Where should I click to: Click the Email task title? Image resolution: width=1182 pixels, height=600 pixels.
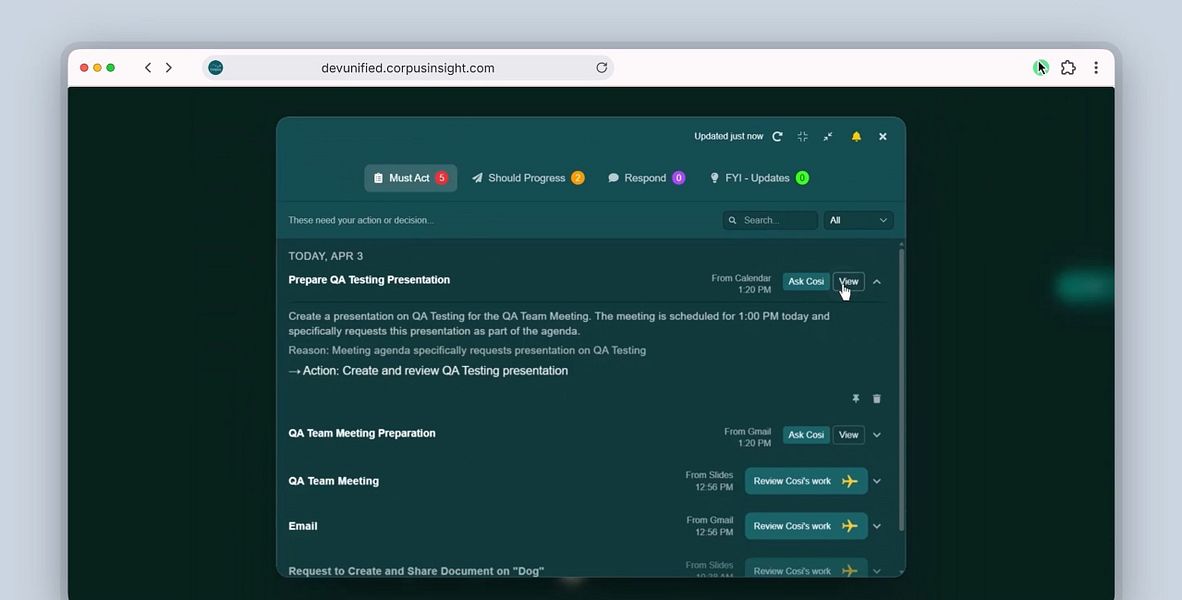302,526
